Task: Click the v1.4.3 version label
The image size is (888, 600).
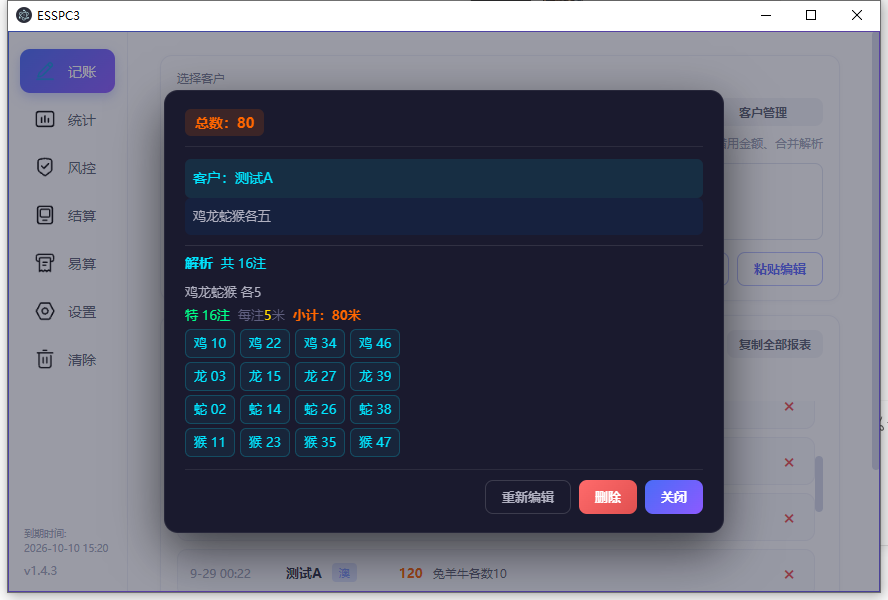Action: point(40,571)
